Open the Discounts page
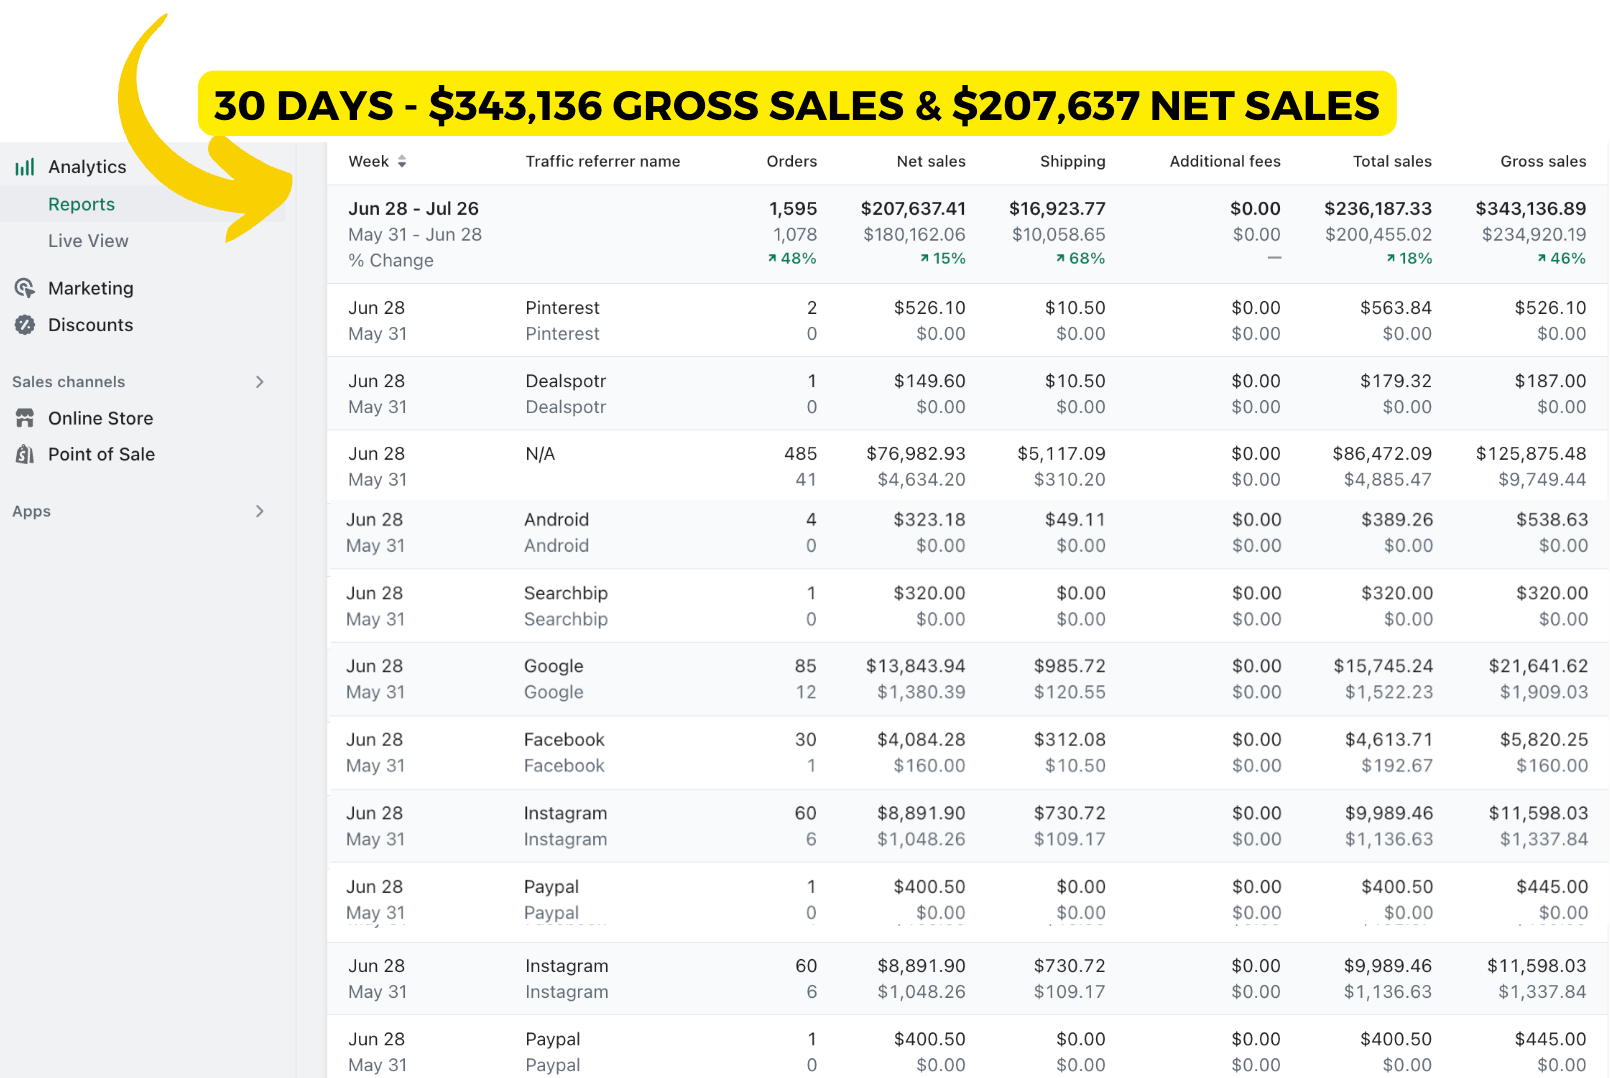 (x=90, y=325)
